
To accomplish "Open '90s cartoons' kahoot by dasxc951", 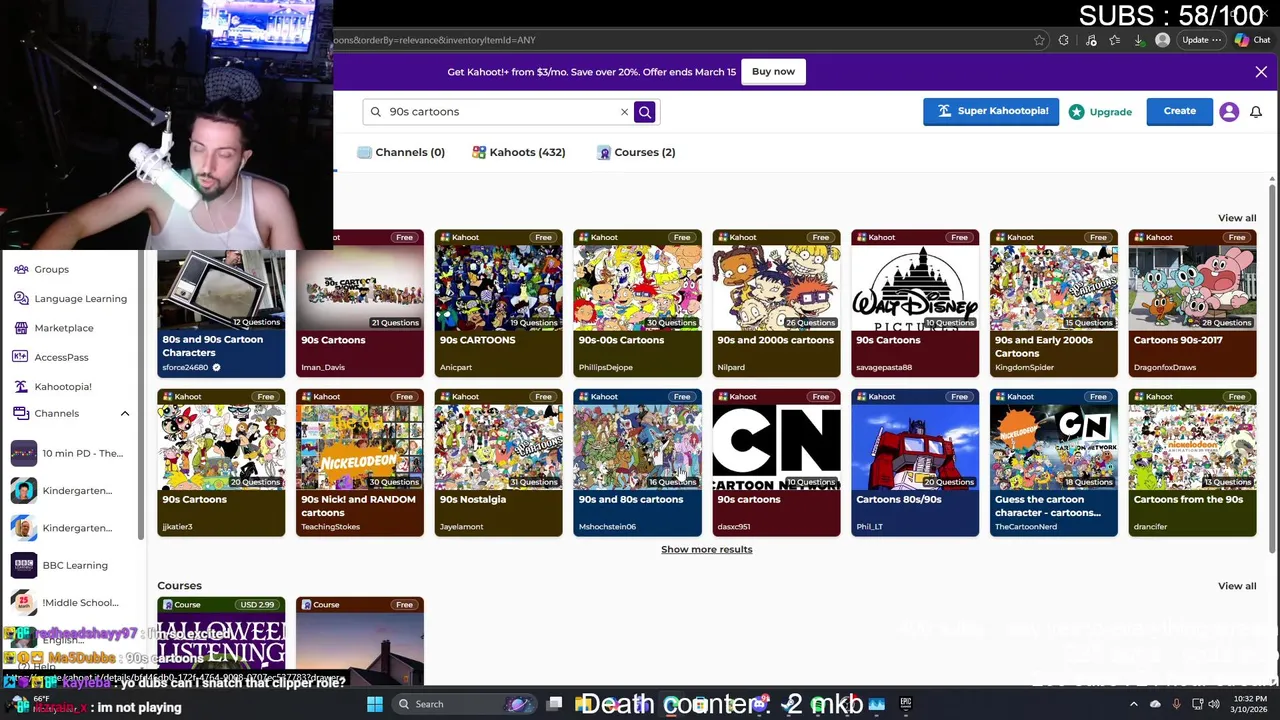I will 777,463.
